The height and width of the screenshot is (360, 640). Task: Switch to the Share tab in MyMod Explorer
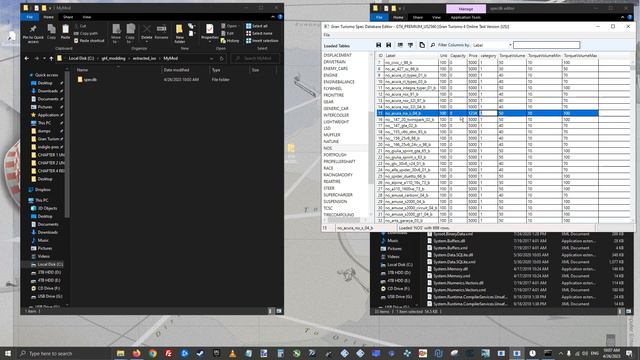68,17
